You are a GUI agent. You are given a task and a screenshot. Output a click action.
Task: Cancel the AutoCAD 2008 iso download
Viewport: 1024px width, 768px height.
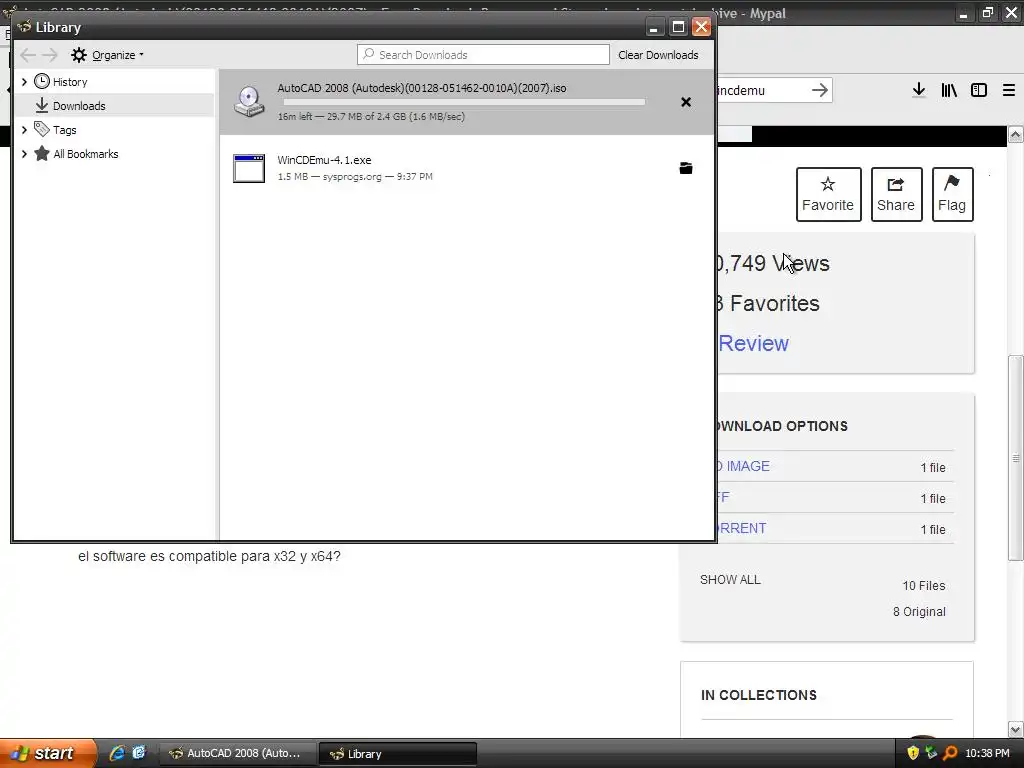click(x=686, y=102)
